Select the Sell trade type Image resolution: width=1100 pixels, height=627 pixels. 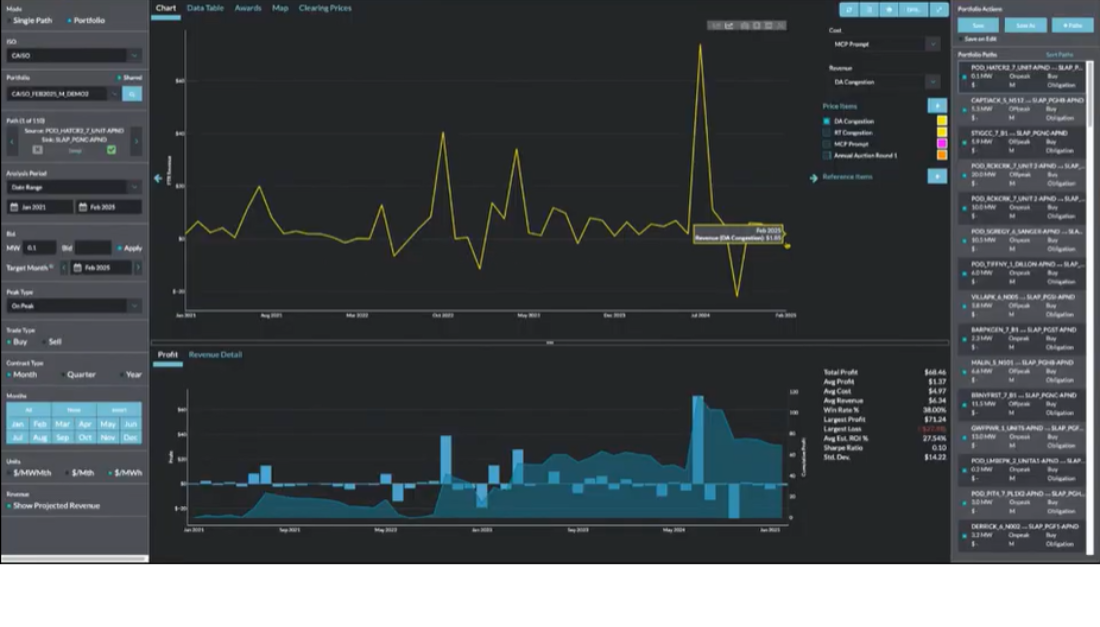click(x=50, y=342)
